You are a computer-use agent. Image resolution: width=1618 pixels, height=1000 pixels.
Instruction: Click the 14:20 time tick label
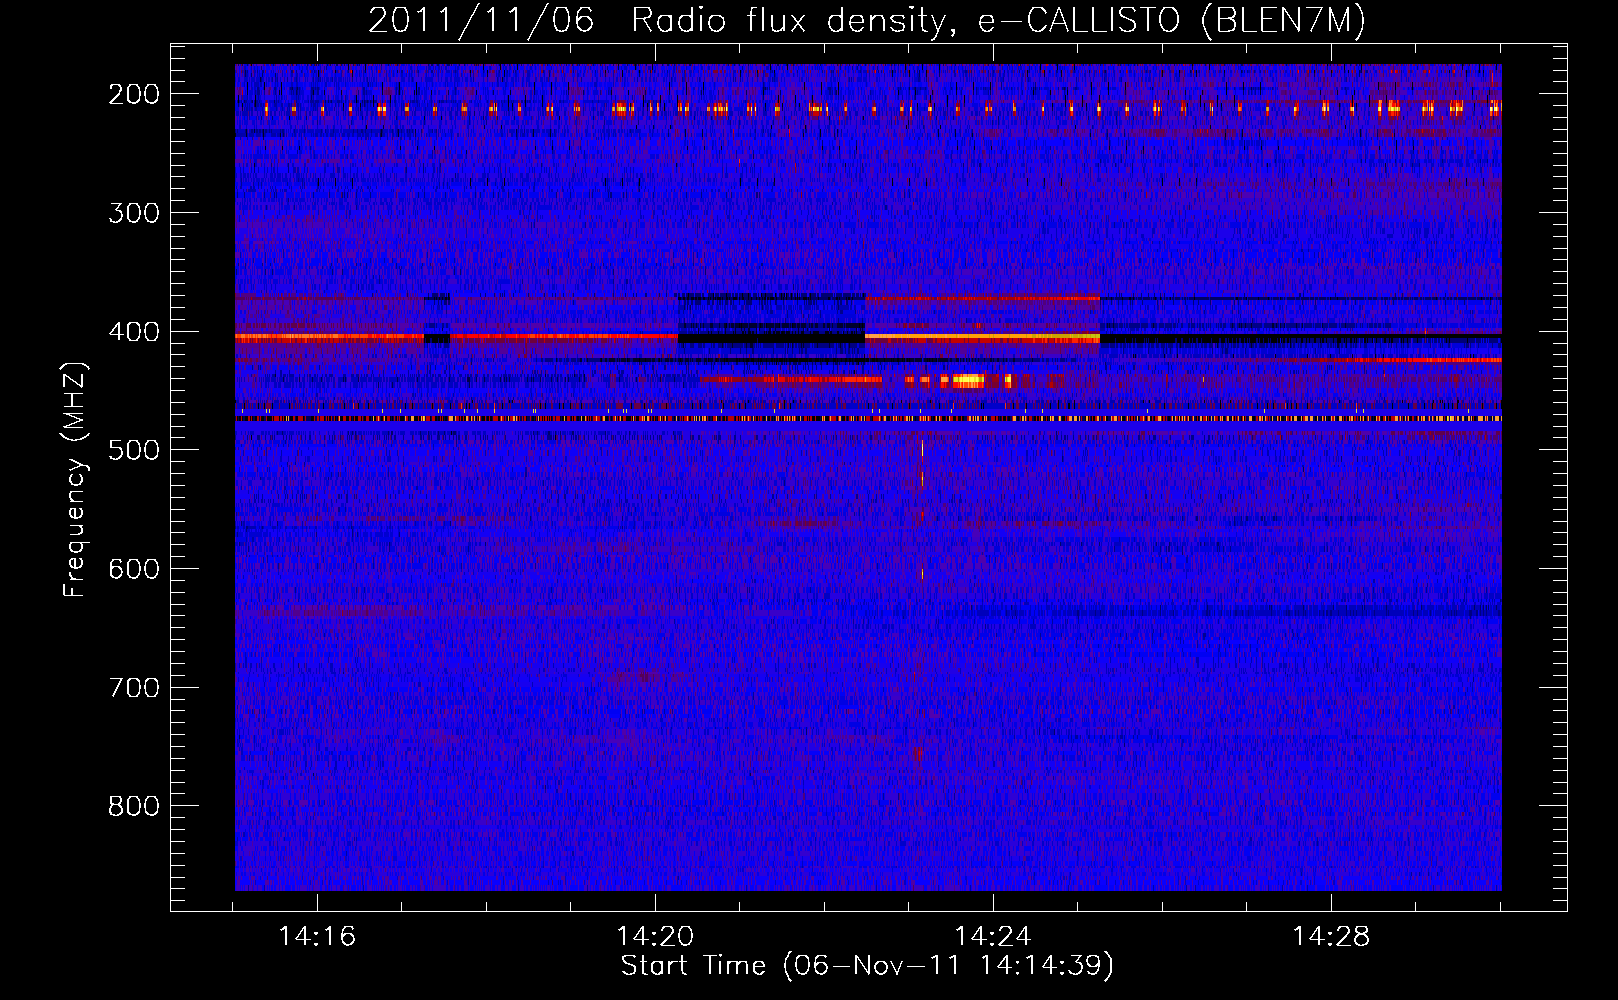pyautogui.click(x=655, y=937)
